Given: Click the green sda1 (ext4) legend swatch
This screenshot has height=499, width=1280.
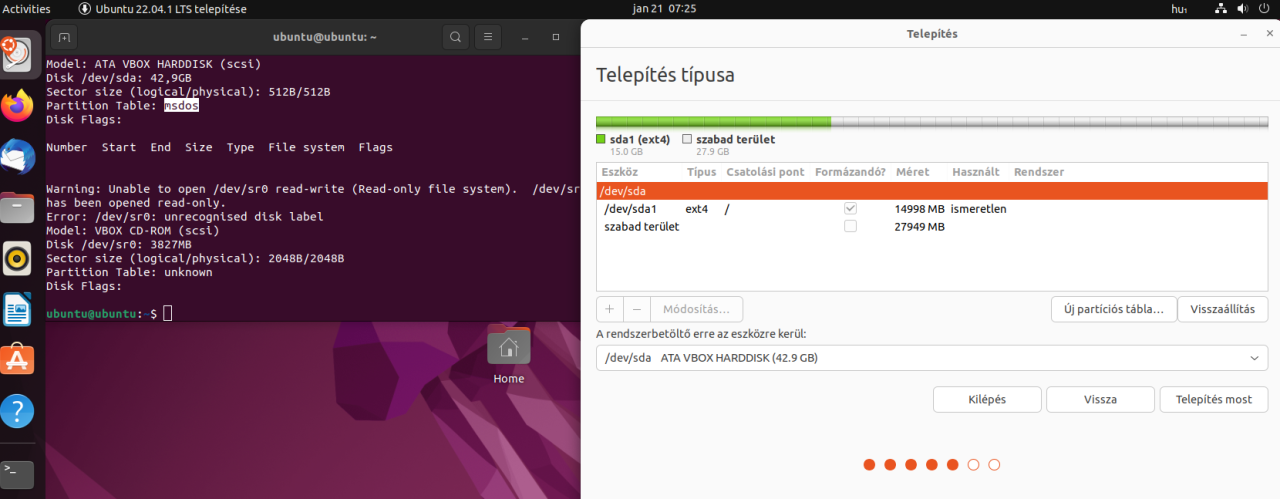Looking at the screenshot, I should point(601,140).
